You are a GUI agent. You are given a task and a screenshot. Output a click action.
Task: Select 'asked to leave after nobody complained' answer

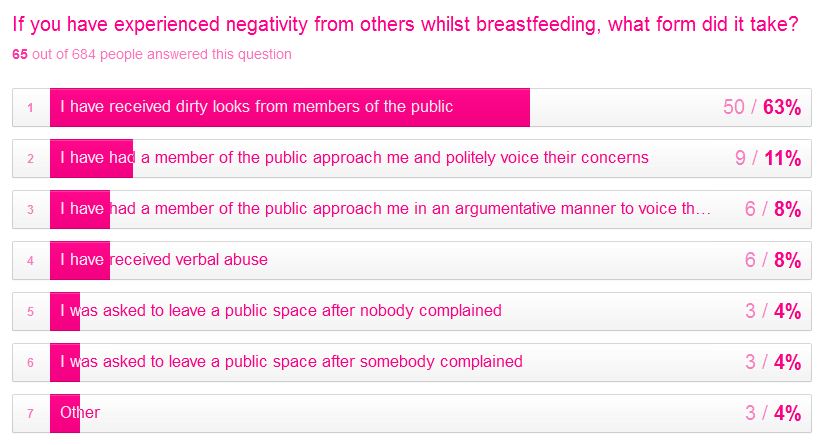pyautogui.click(x=281, y=311)
